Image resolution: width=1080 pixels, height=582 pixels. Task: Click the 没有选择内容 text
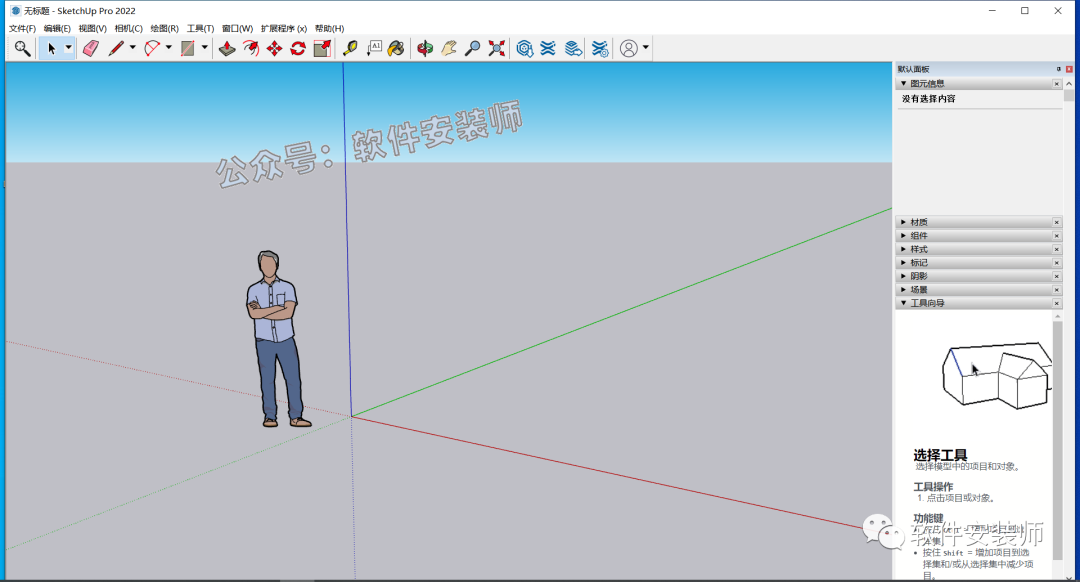tap(928, 99)
